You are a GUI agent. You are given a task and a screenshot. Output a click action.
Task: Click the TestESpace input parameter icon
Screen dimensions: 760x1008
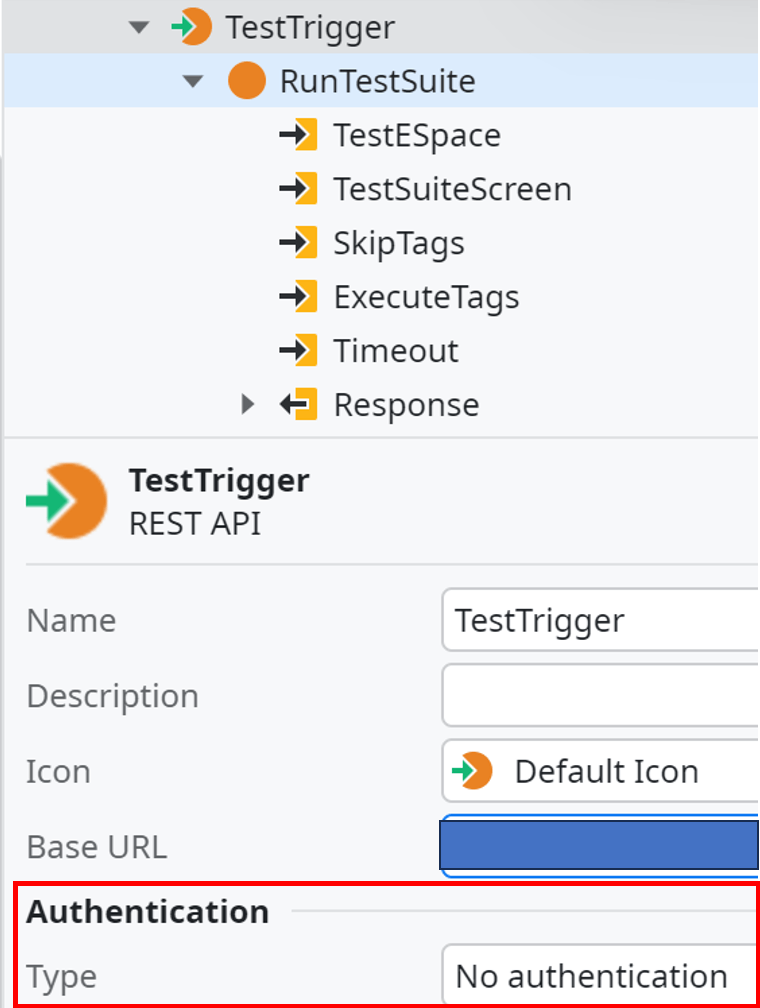pos(298,135)
